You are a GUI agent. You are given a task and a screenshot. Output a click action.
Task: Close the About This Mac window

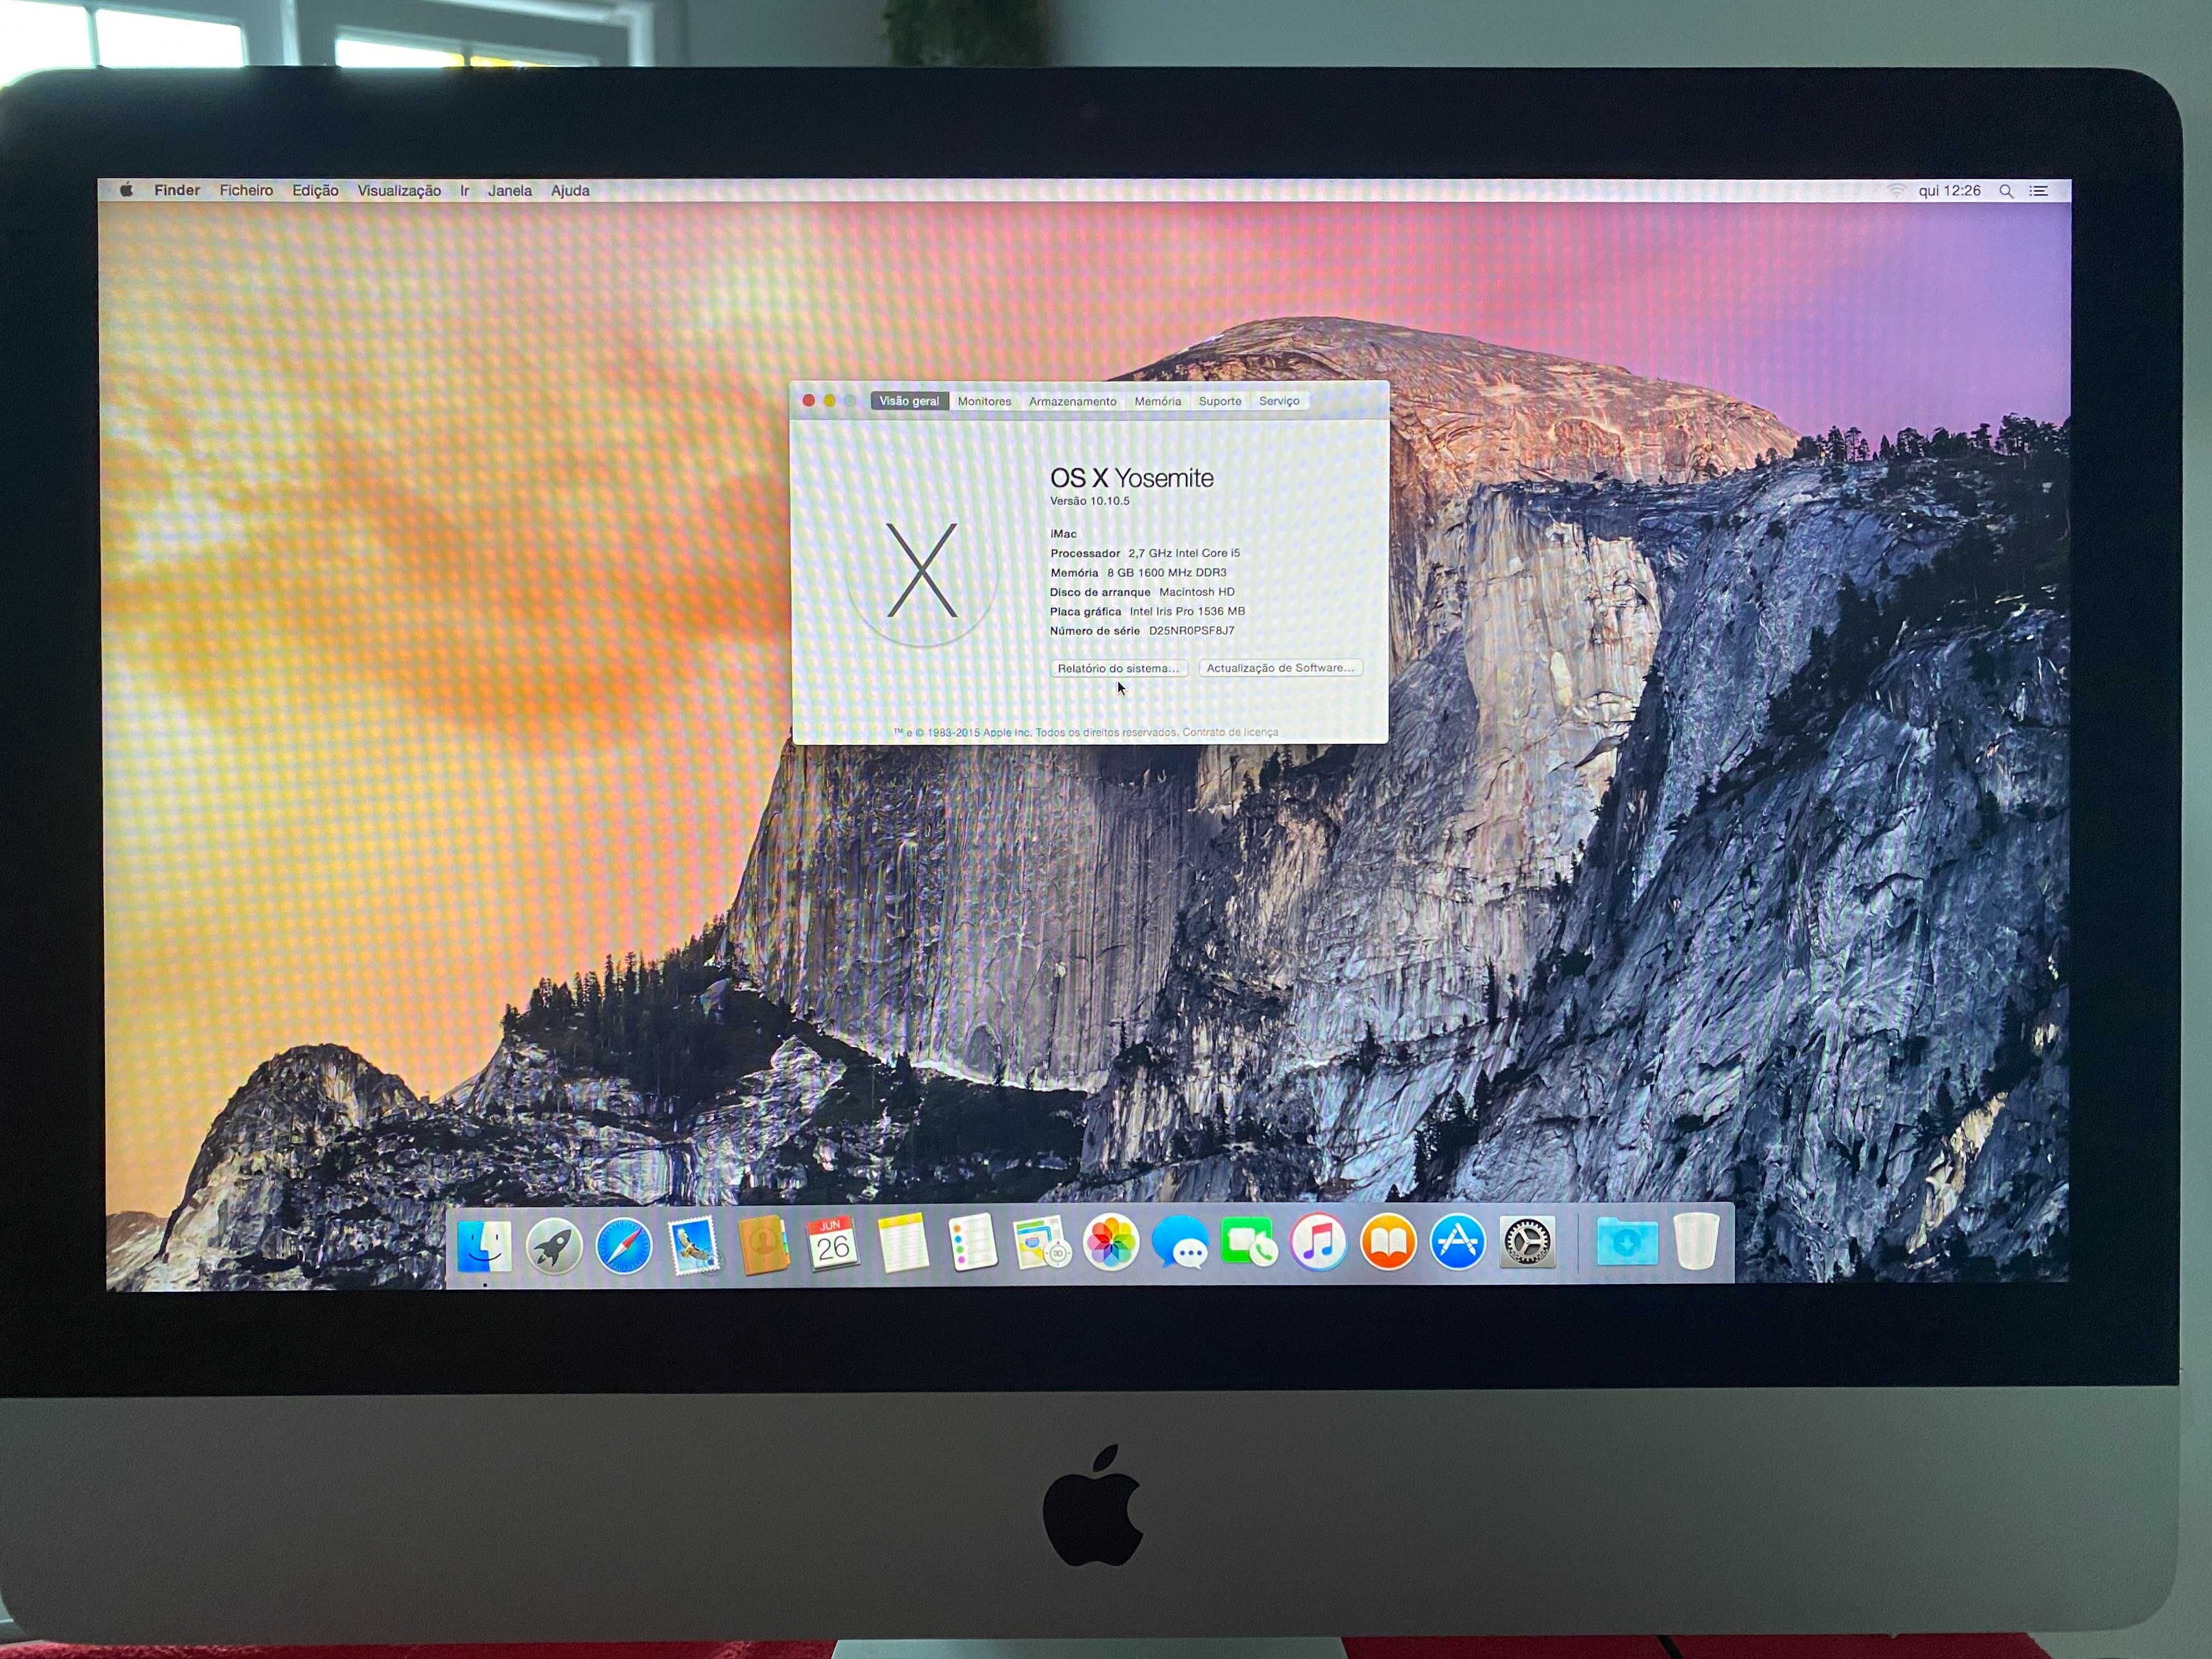tap(808, 401)
